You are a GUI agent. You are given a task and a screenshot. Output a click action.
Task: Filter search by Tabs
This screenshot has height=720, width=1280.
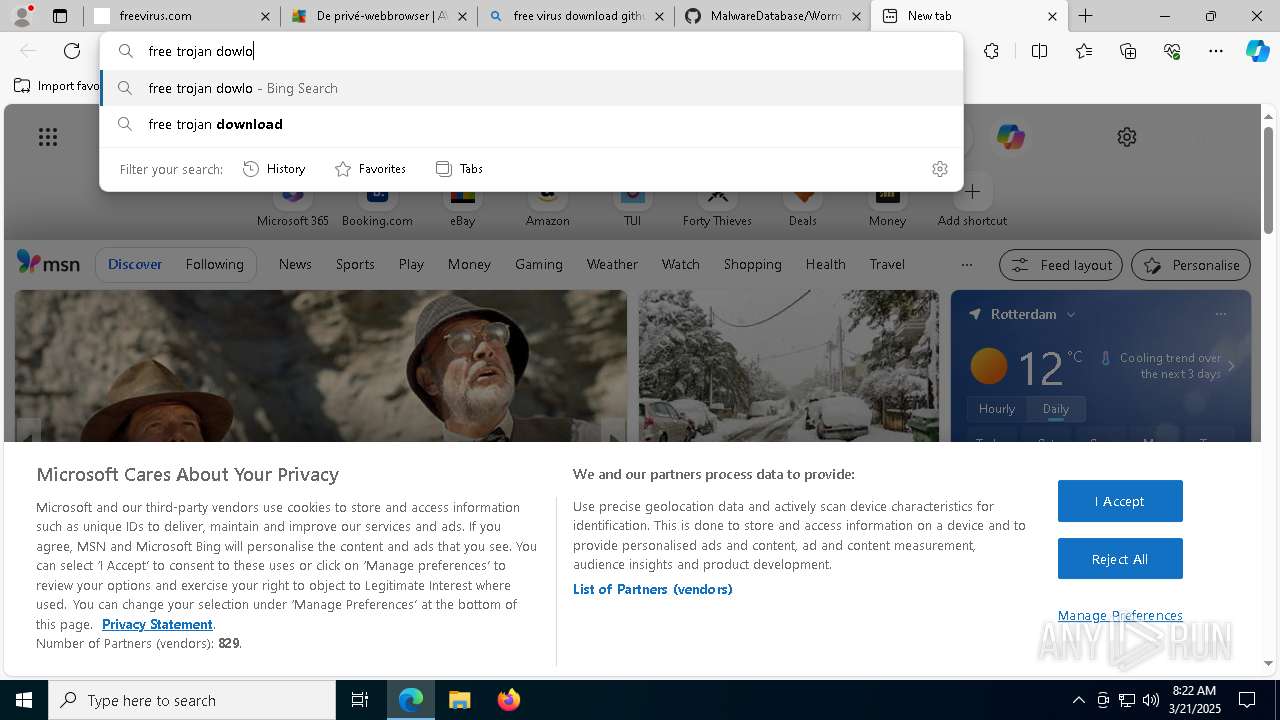click(x=459, y=169)
